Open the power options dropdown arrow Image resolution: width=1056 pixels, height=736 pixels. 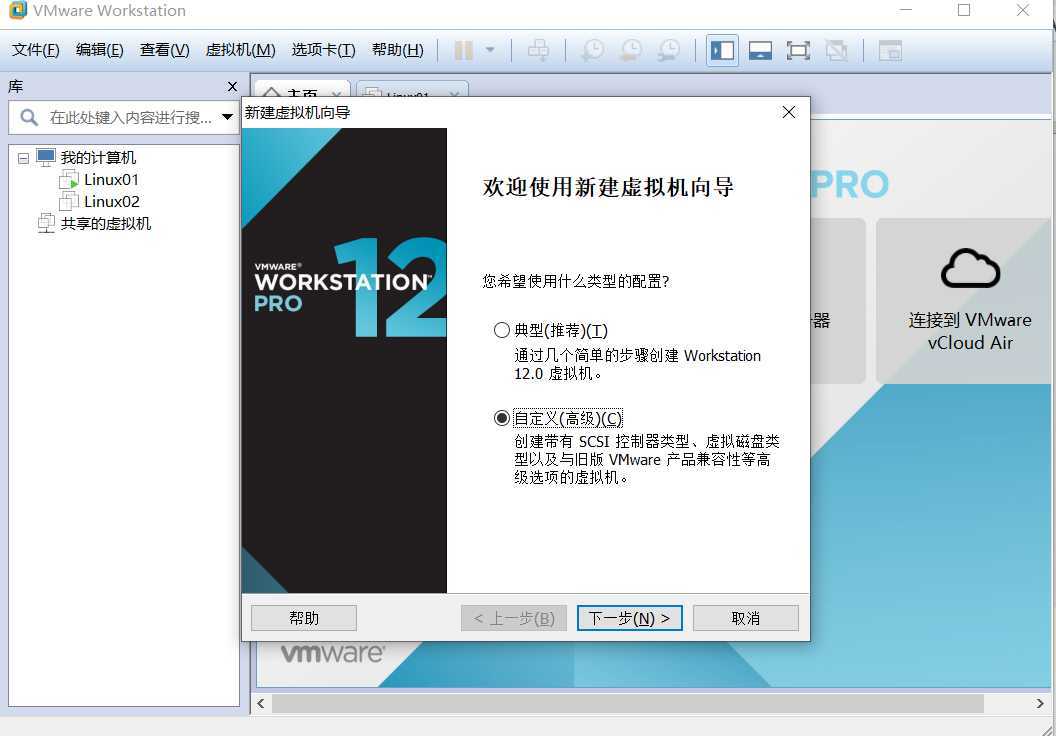[x=490, y=50]
